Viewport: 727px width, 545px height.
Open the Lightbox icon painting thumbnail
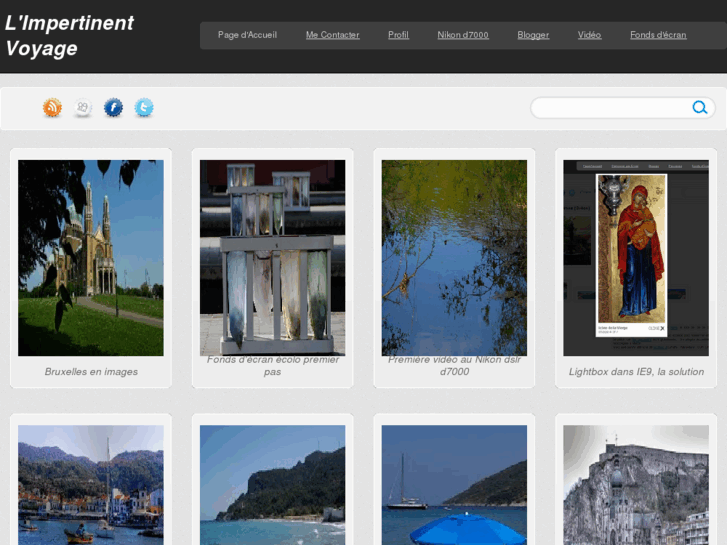pyautogui.click(x=636, y=258)
